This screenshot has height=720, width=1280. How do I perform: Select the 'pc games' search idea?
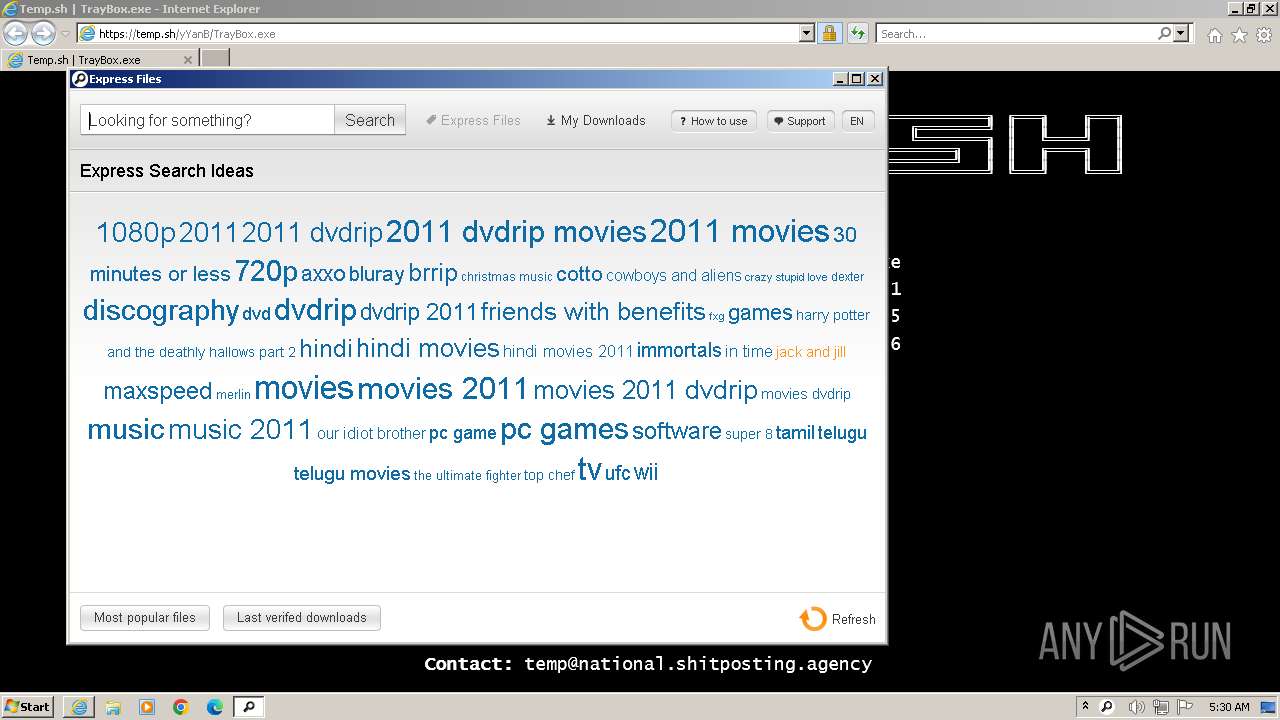(564, 430)
